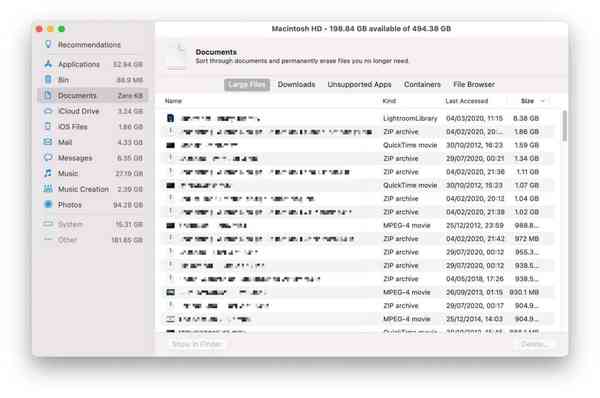600x398 pixels.
Task: Click the date 29/07/2020, 00:17
Action: pyautogui.click(x=474, y=306)
